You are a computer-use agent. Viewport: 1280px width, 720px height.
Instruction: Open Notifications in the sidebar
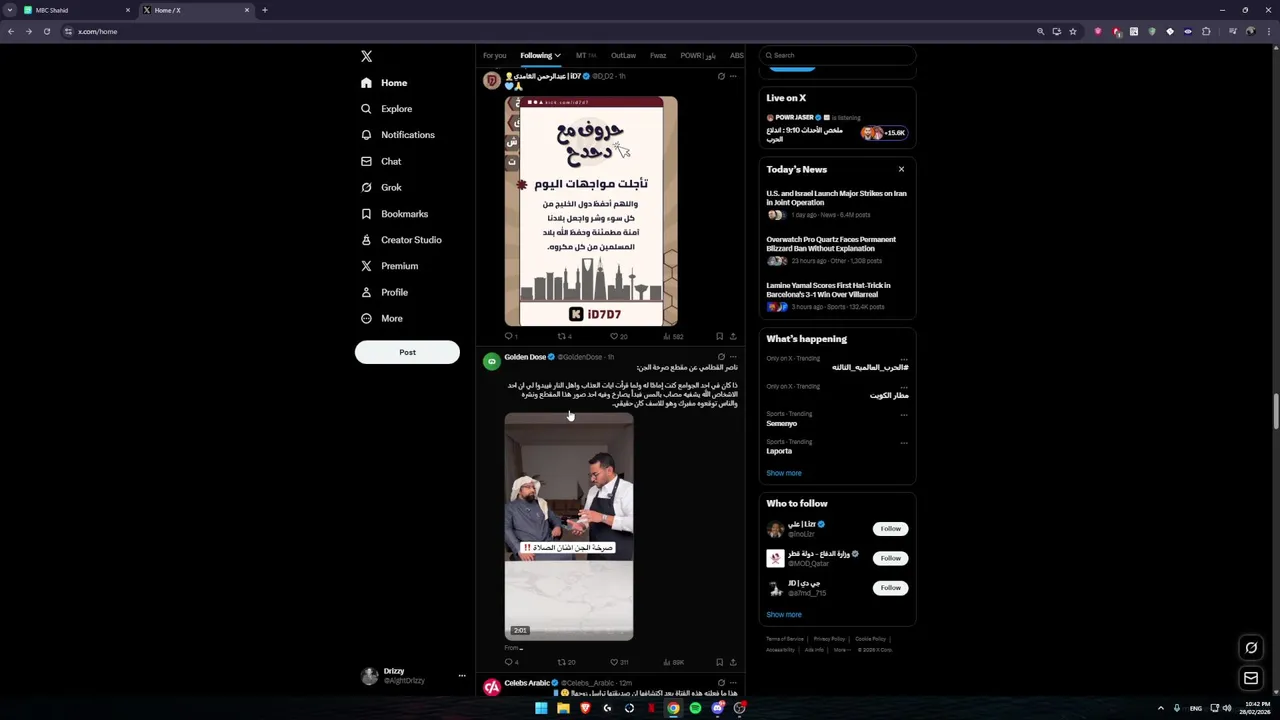tap(397, 135)
